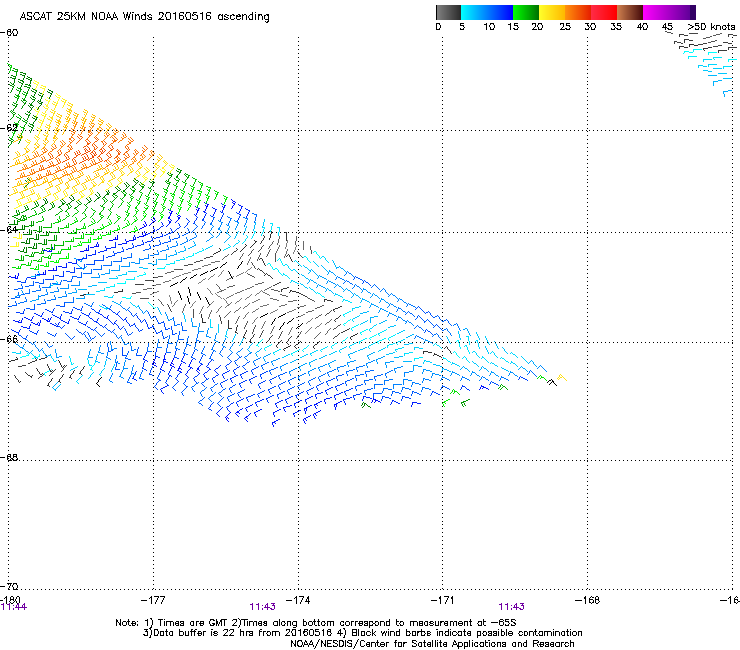Click the note line starting 'Note: 1) Times are GMT'
Screen dimensions: 740x650
316,623
